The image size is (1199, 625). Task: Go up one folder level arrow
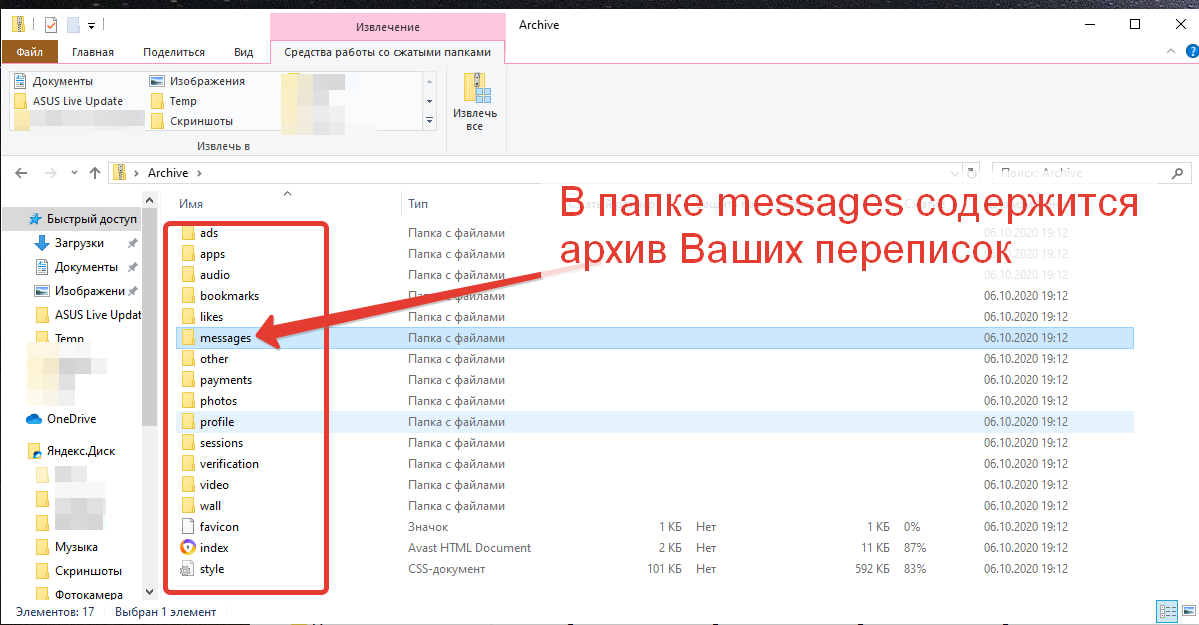pyautogui.click(x=95, y=173)
